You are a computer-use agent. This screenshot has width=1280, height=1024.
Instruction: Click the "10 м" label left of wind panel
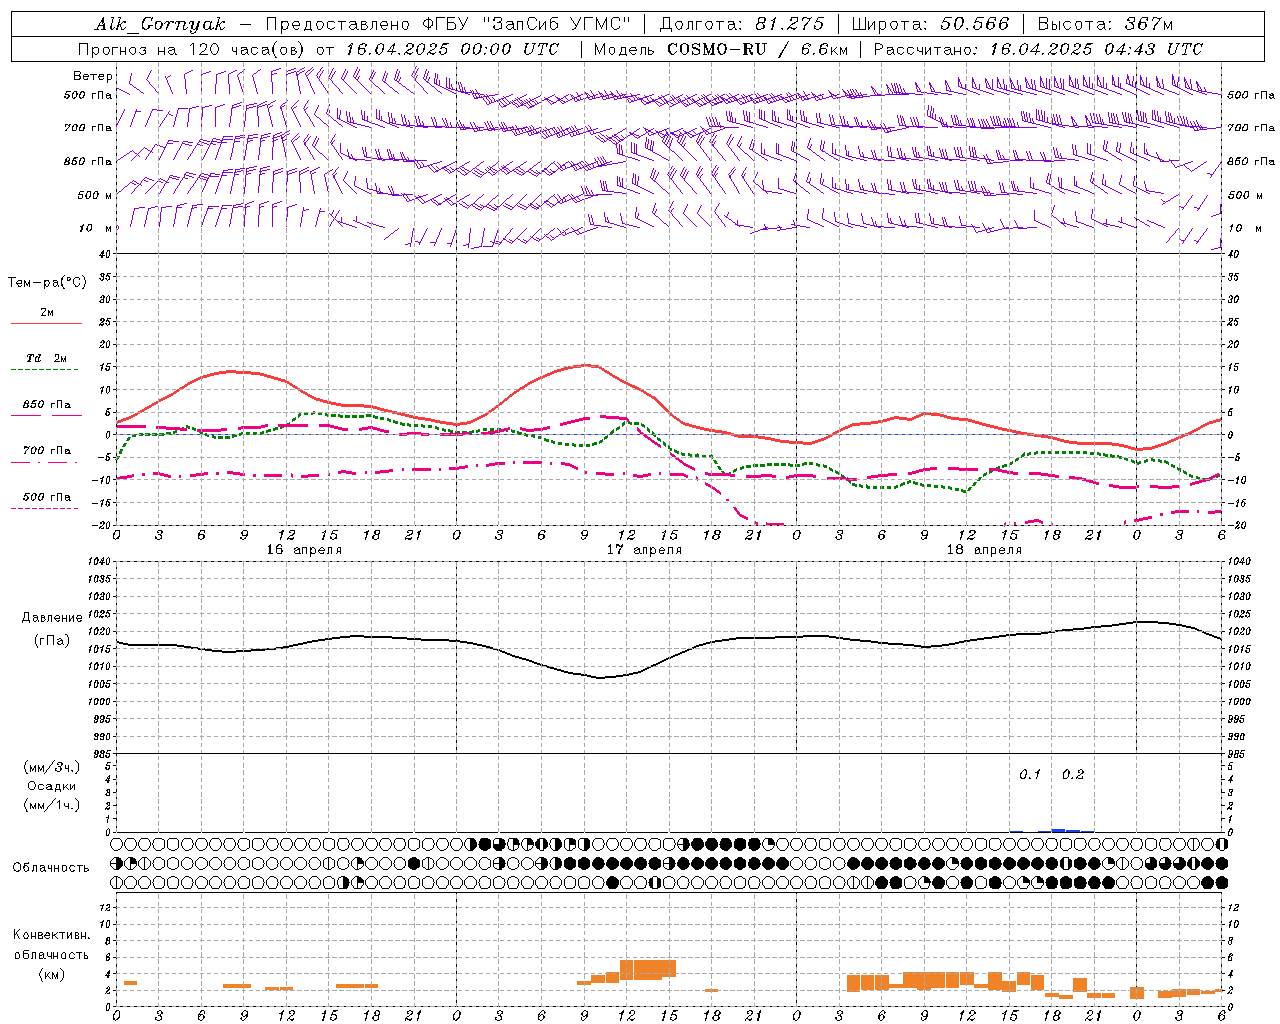click(95, 228)
